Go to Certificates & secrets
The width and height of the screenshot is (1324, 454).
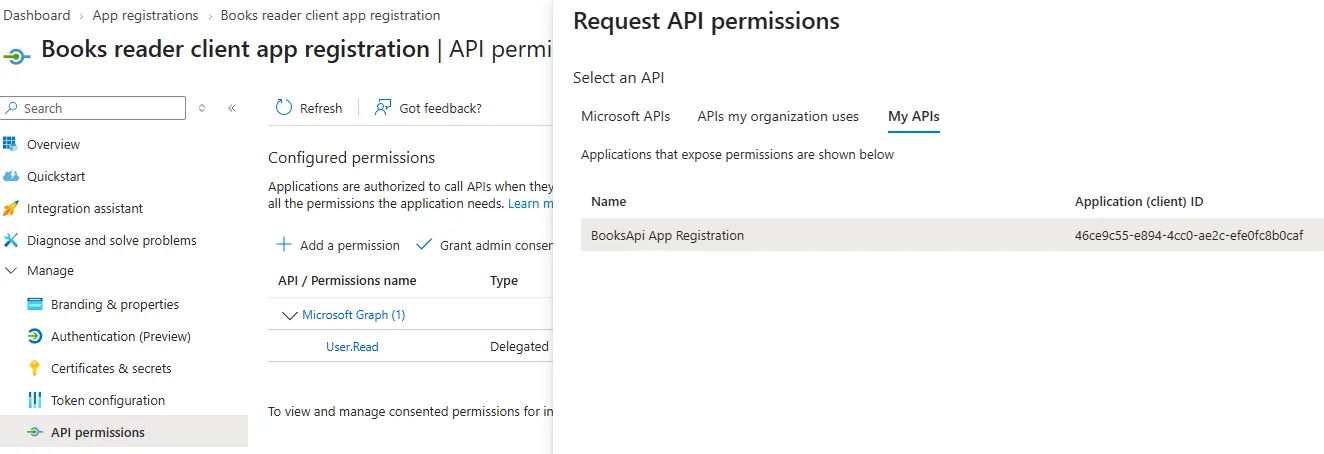111,368
